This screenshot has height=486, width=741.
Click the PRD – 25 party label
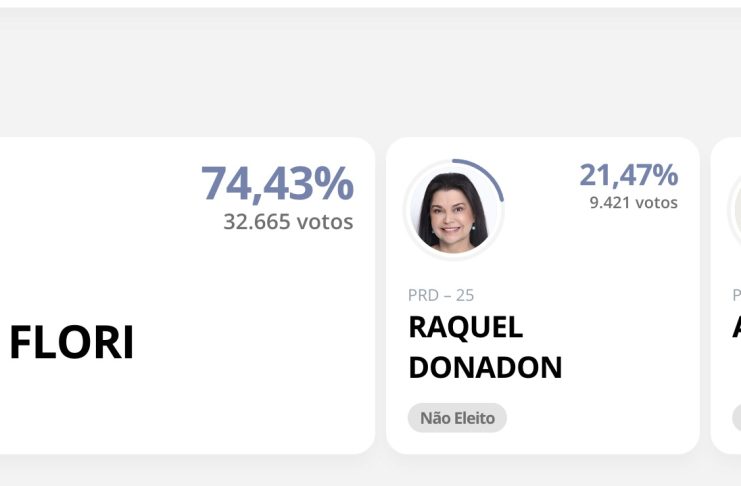pyautogui.click(x=441, y=295)
